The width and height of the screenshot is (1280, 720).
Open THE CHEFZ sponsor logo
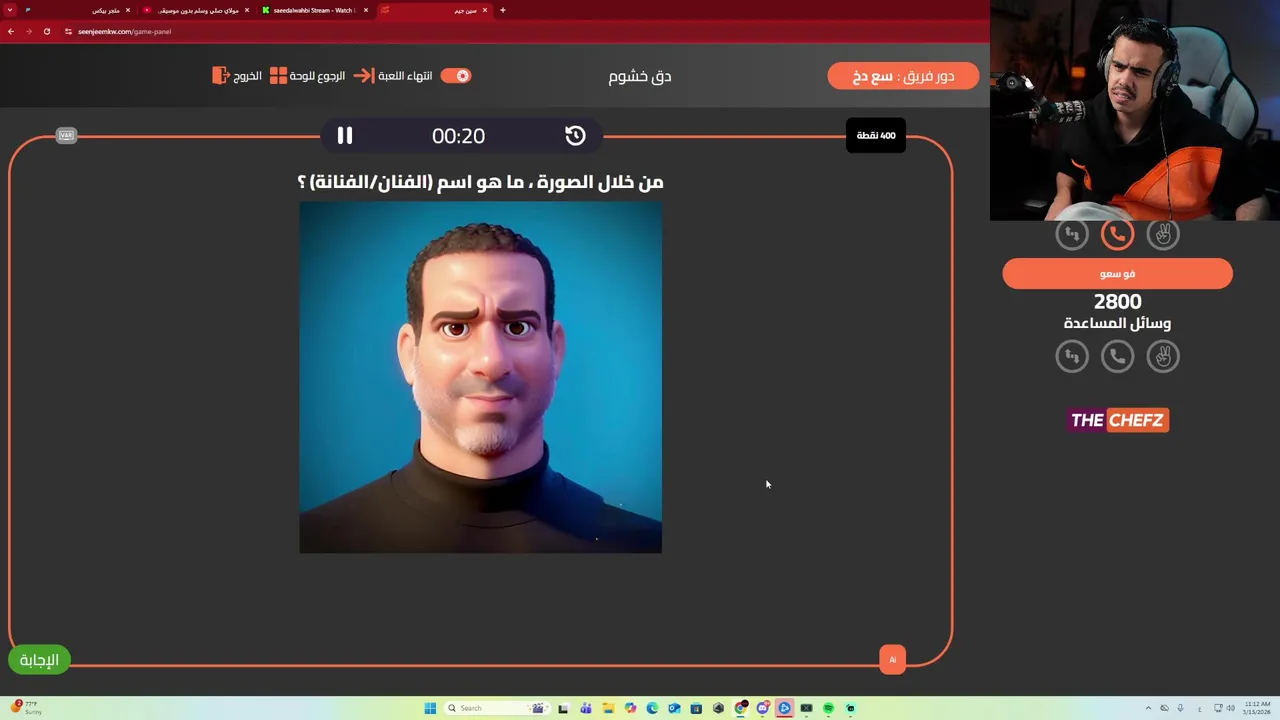[1118, 420]
